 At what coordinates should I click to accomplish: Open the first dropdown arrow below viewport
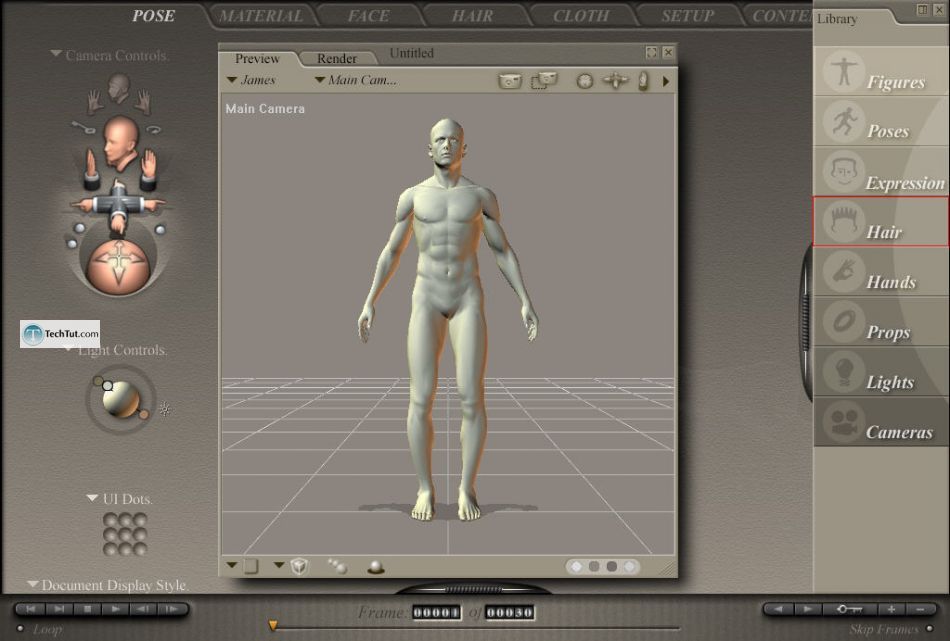231,565
